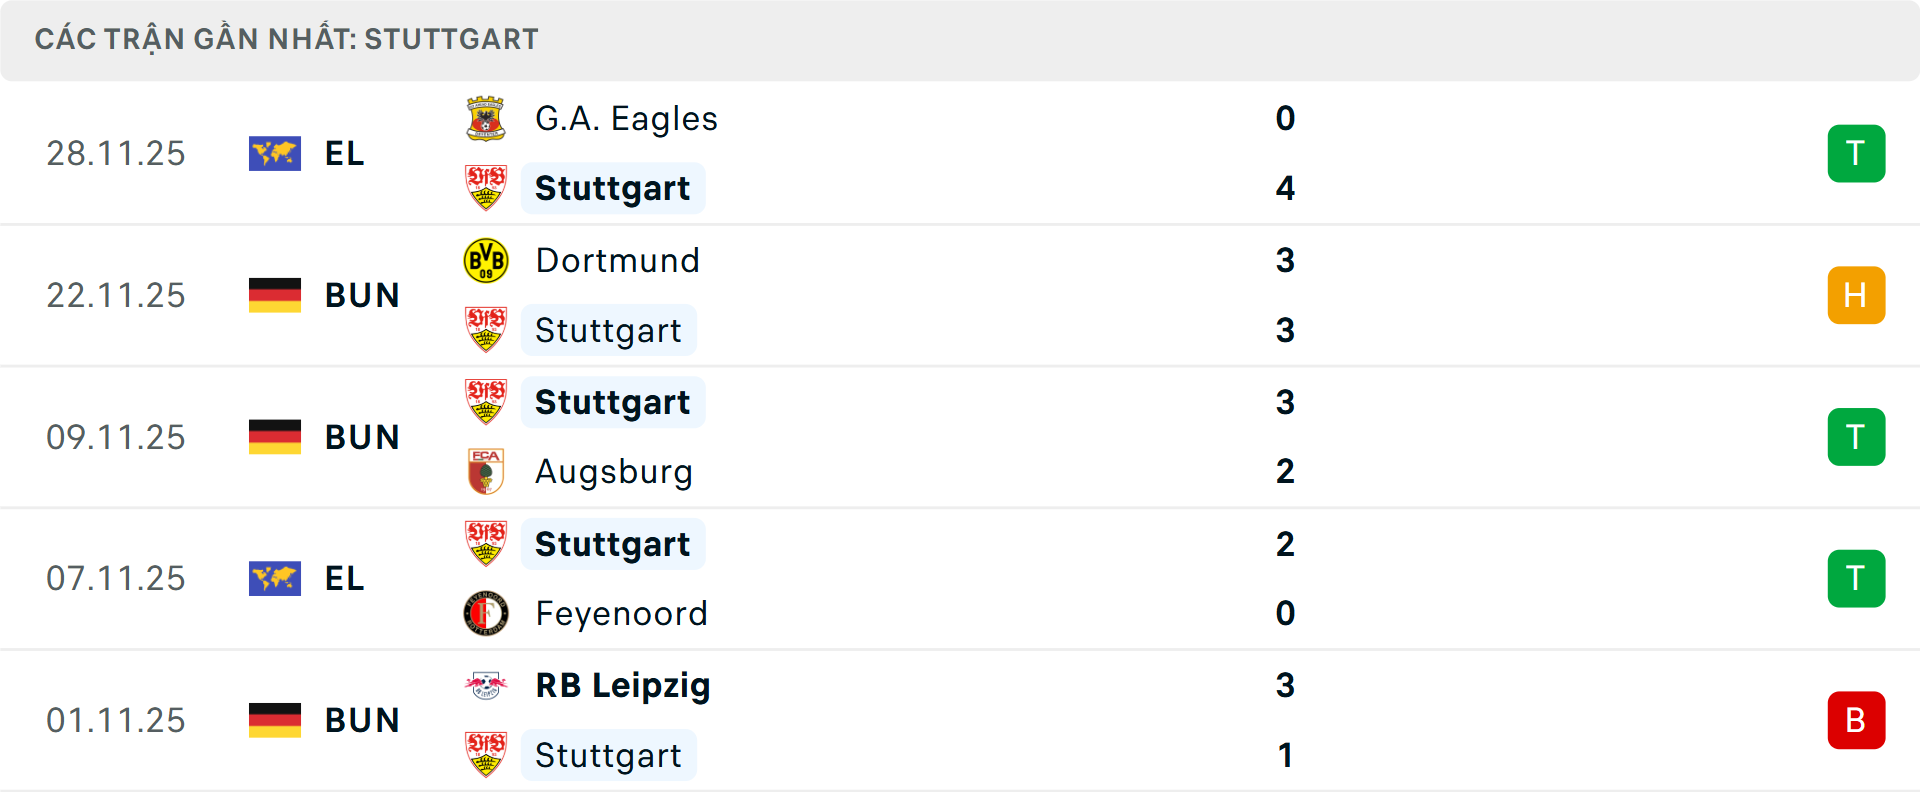The width and height of the screenshot is (1920, 792).
Task: Open the Stuttgart team name link in Dortmund match
Action: point(608,329)
